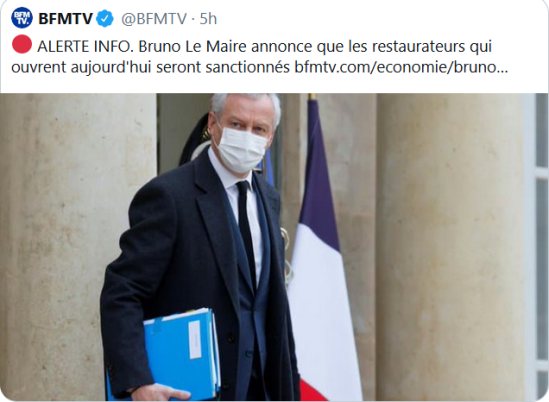Image resolution: width=549 pixels, height=402 pixels.
Task: Click the blue folder held in the photo
Action: coord(182,354)
